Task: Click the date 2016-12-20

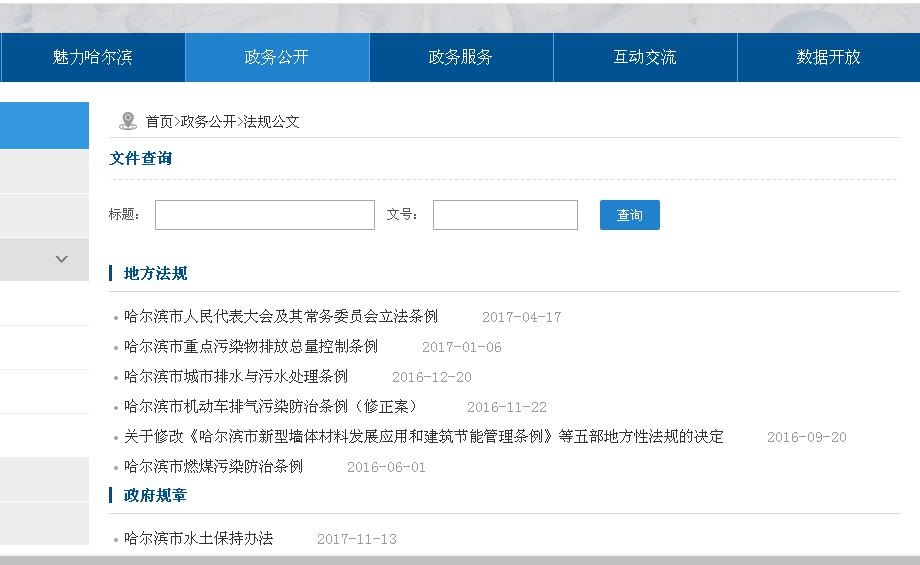Action: (432, 377)
